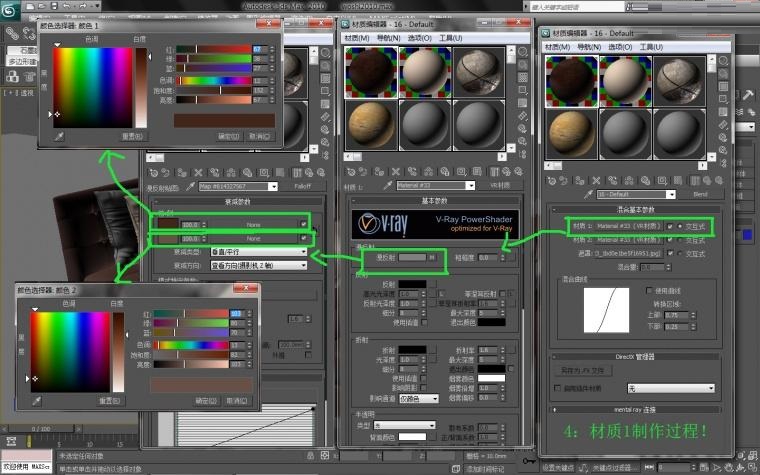Image resolution: width=760 pixels, height=475 pixels.
Task: Enable 使用曲线 checkbox in mix curve
Action: (x=649, y=290)
